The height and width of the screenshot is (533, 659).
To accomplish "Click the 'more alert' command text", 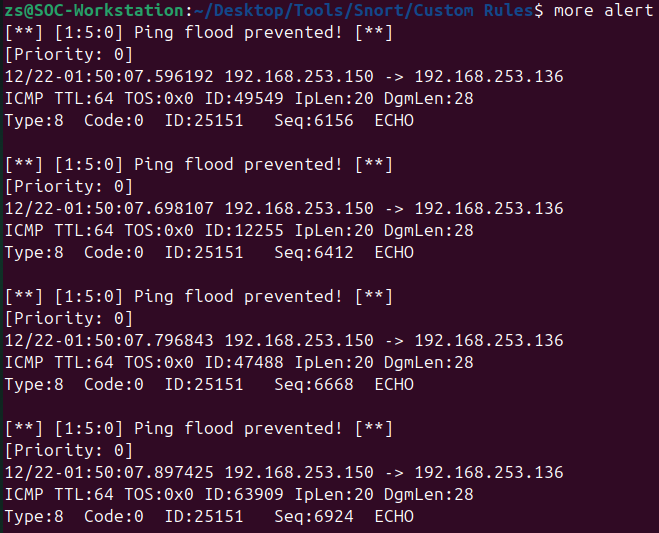I will point(604,11).
